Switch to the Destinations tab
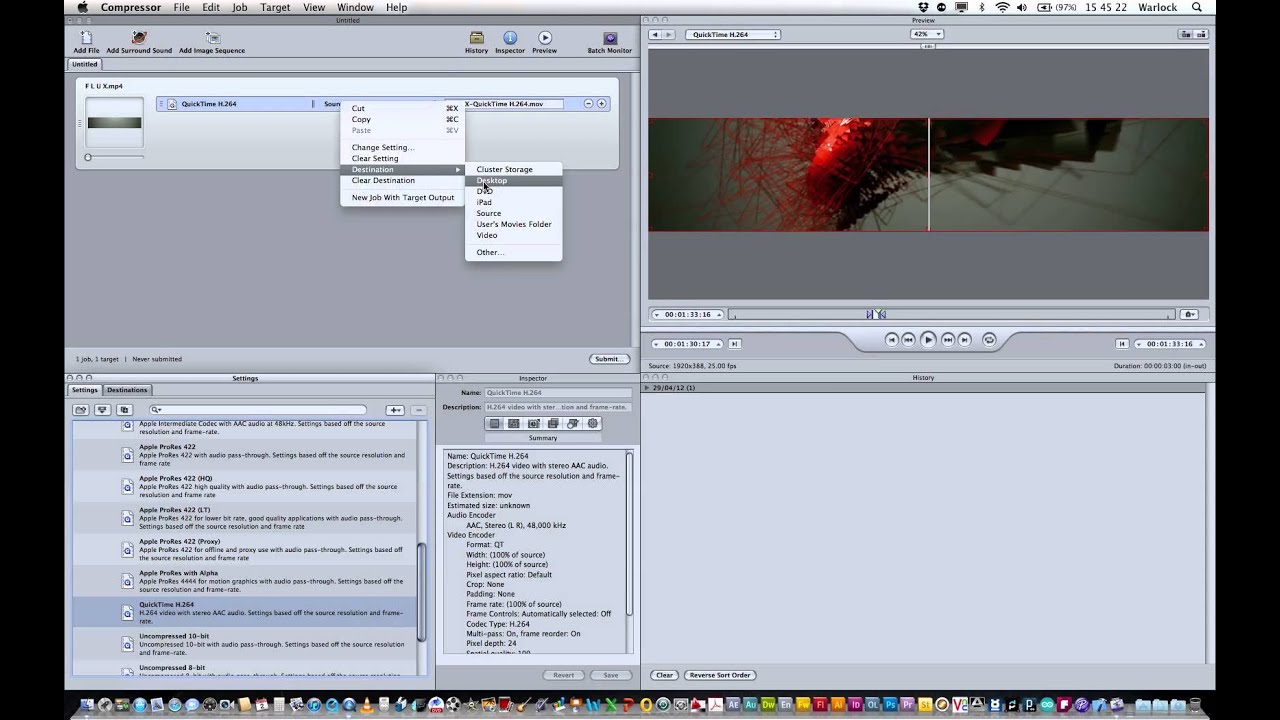The width and height of the screenshot is (1280, 720). (127, 390)
